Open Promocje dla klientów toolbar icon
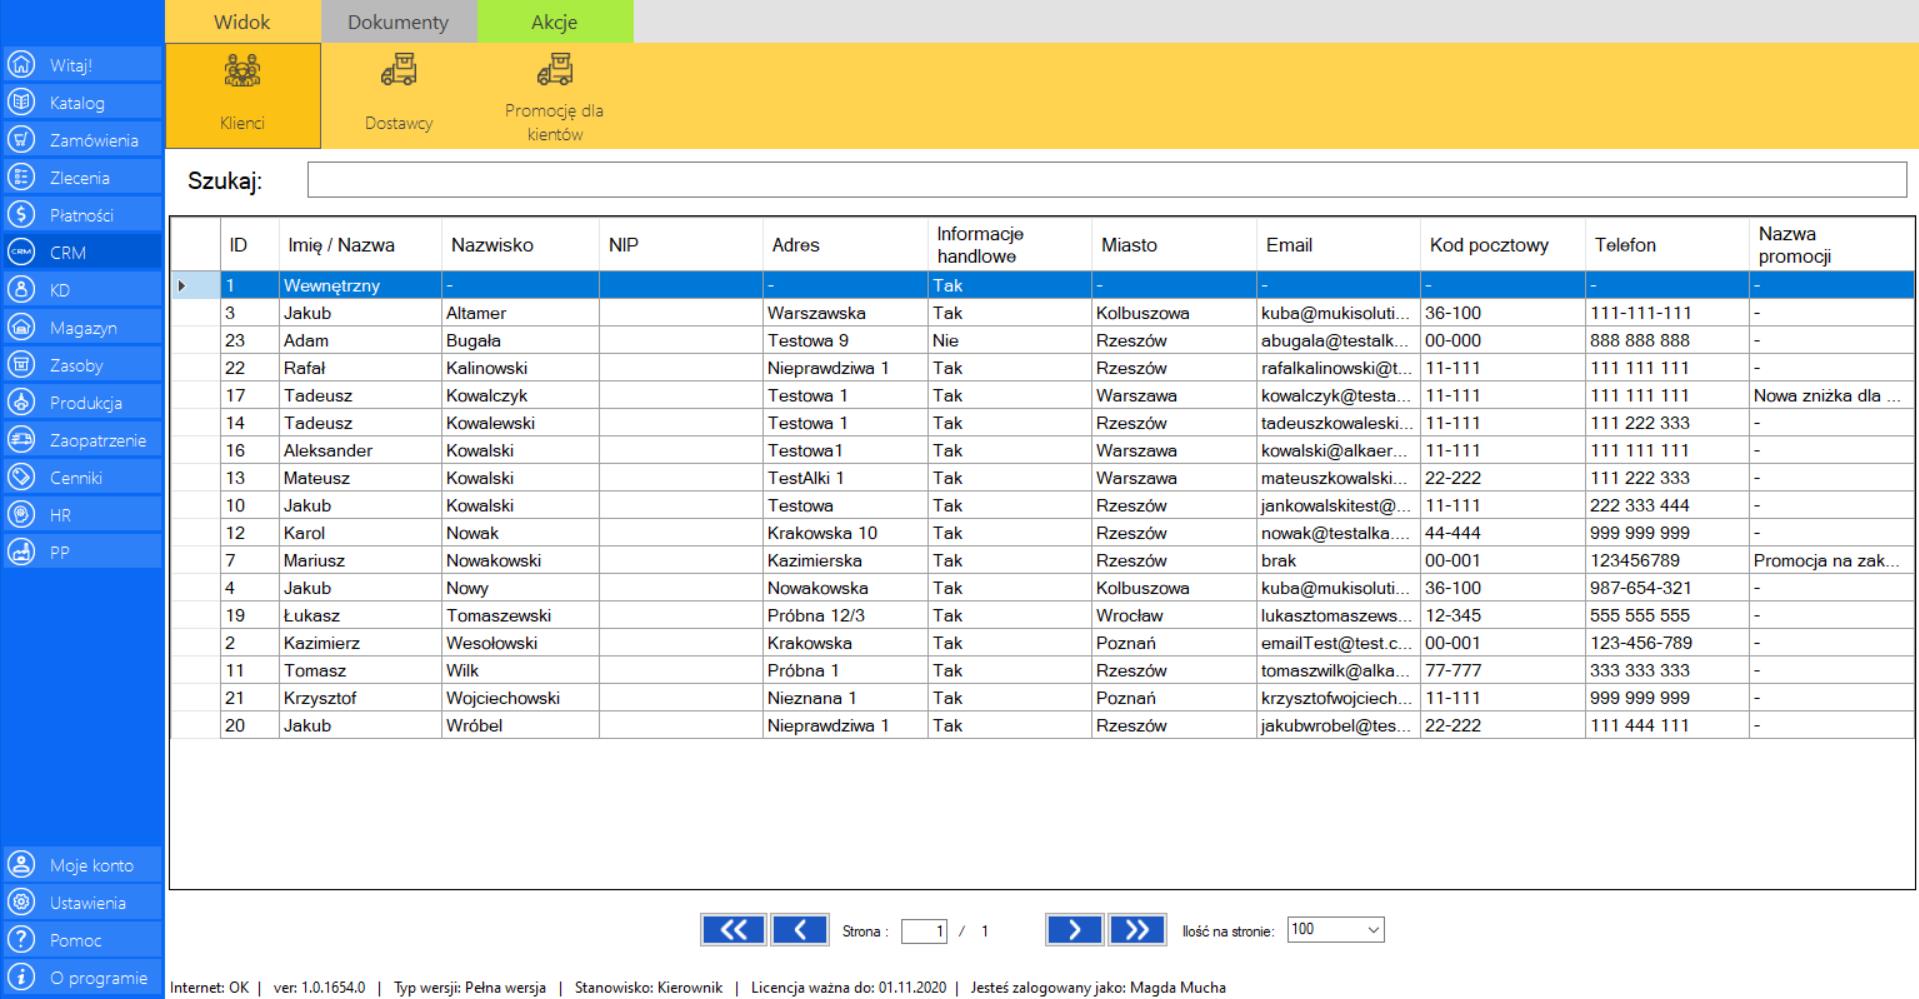The width and height of the screenshot is (1919, 999). (554, 72)
